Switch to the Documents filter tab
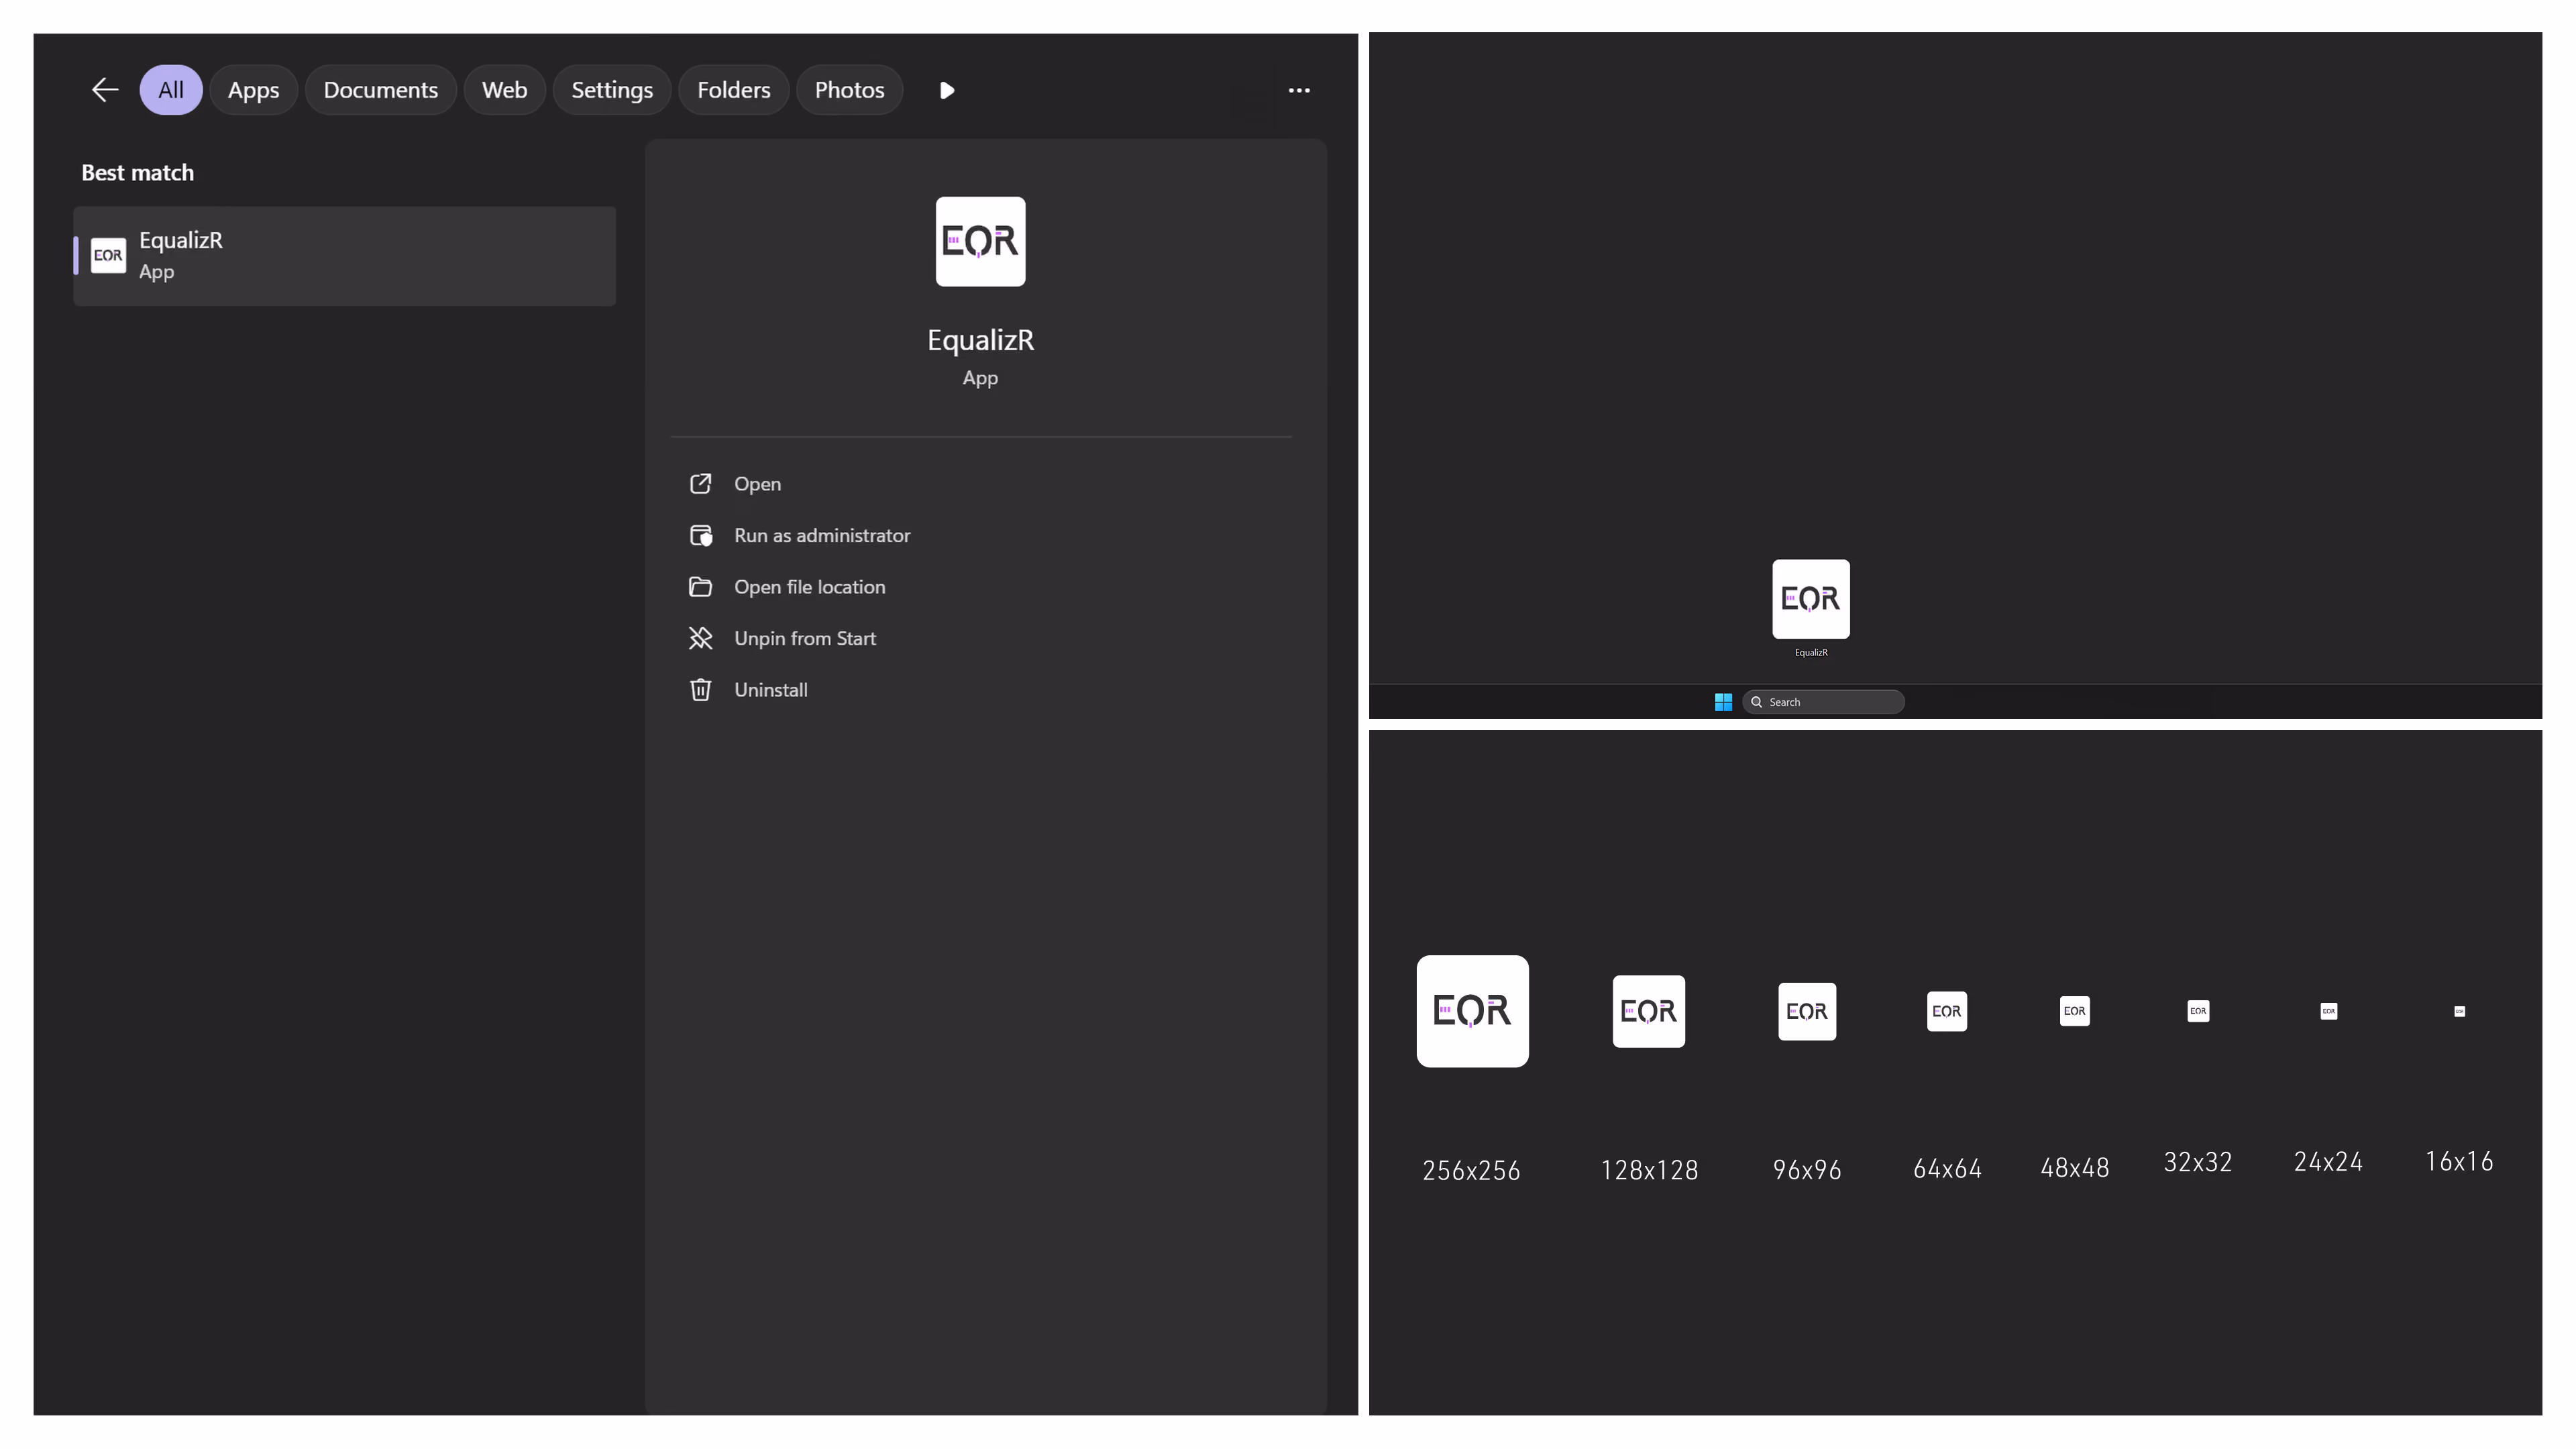This screenshot has width=2576, height=1449. click(381, 90)
